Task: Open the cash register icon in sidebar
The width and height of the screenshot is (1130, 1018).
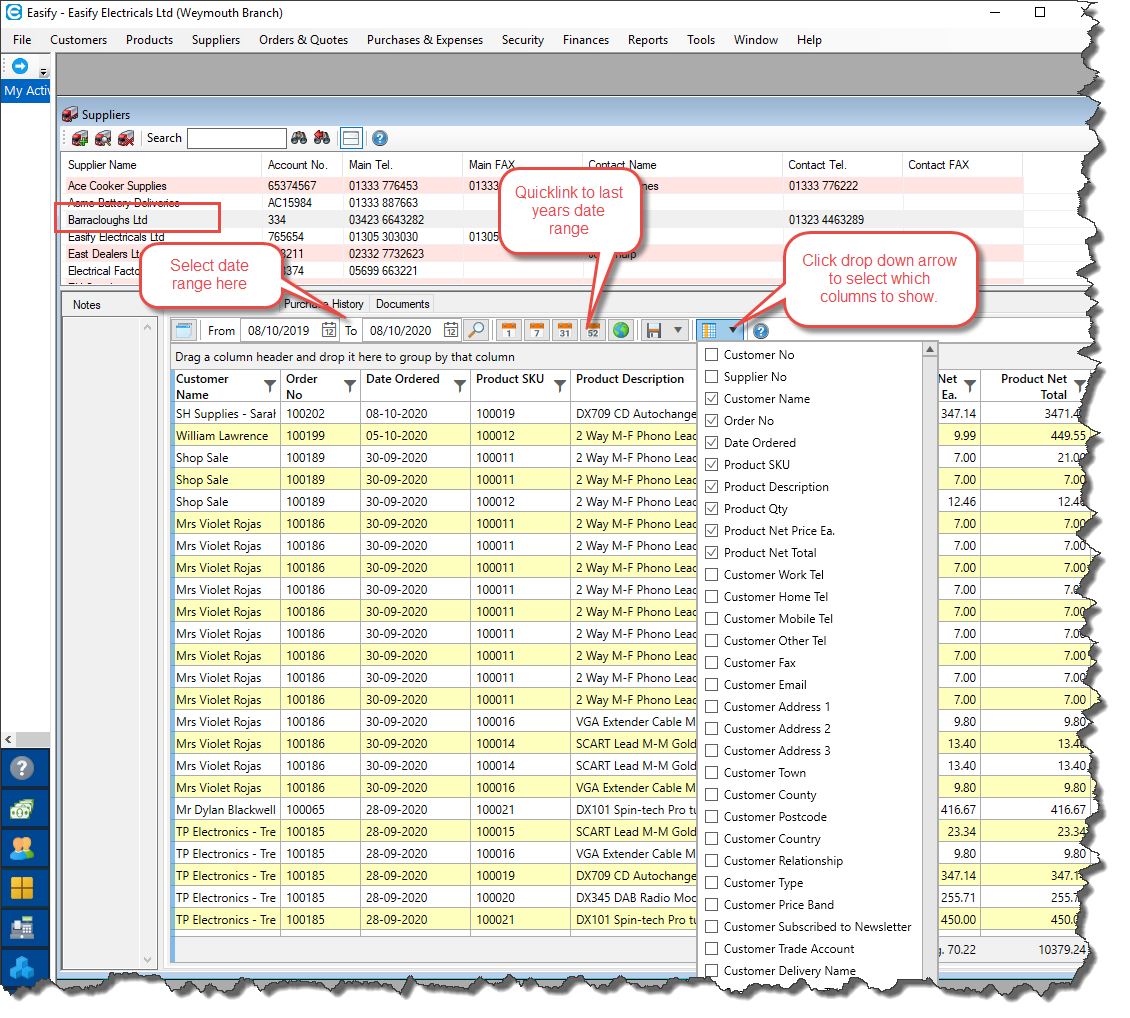Action: click(x=22, y=929)
